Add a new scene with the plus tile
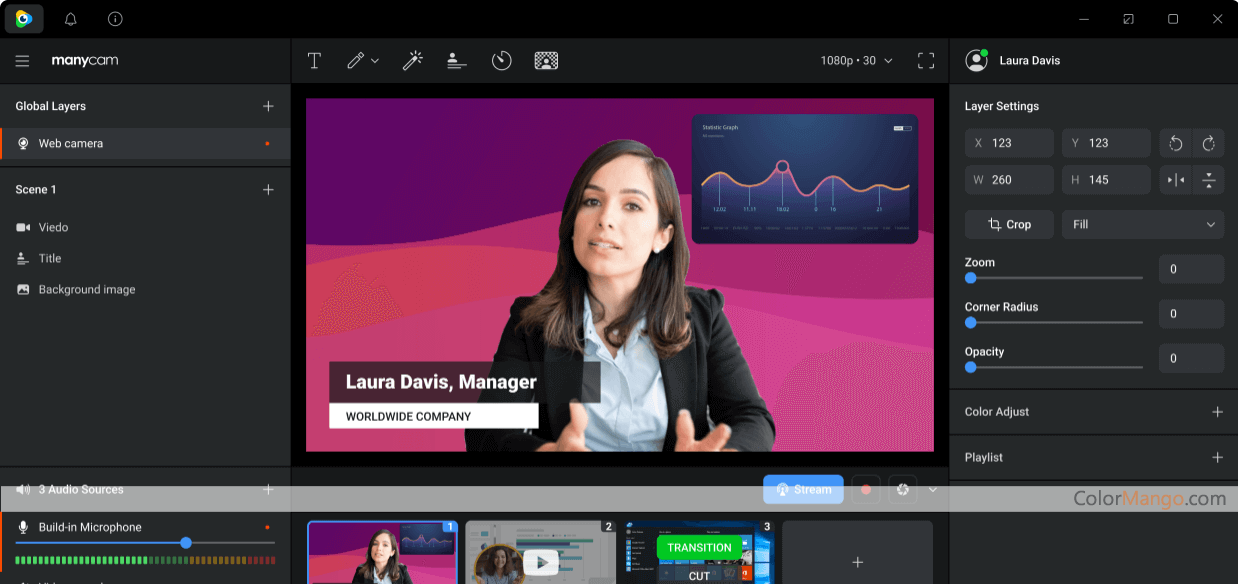Viewport: 1238px width, 584px height. (x=857, y=552)
